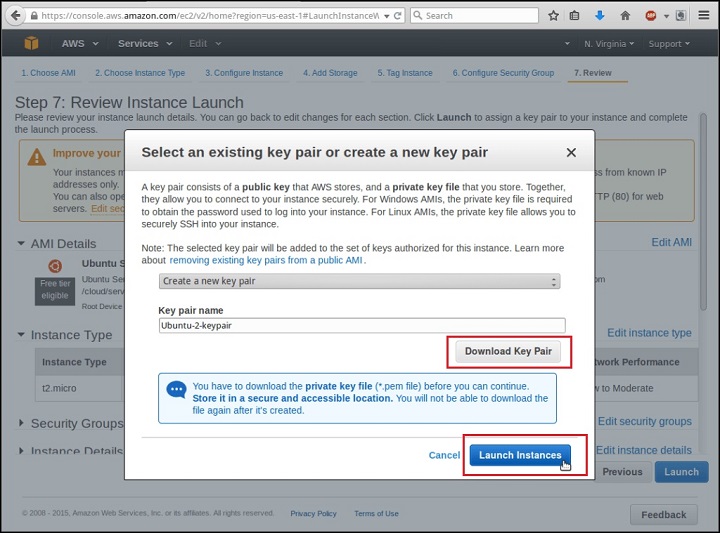Go to step 5. Tag Instance
This screenshot has width=720, height=533.
[x=405, y=73]
